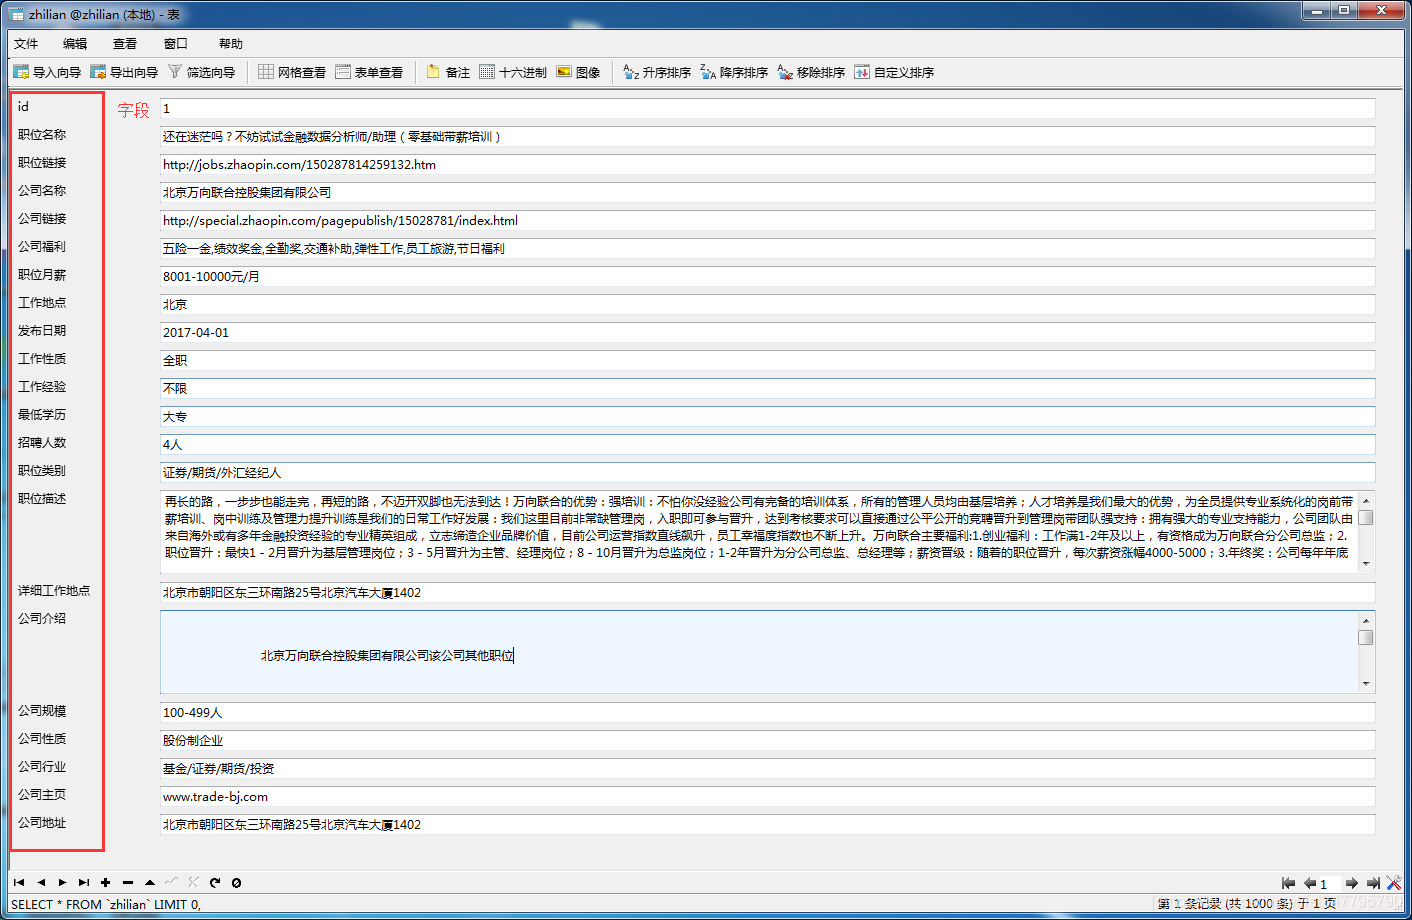This screenshot has height=920, width=1412.
Task: Click the 公司性质 field showing 股份制企业
Action: point(767,740)
